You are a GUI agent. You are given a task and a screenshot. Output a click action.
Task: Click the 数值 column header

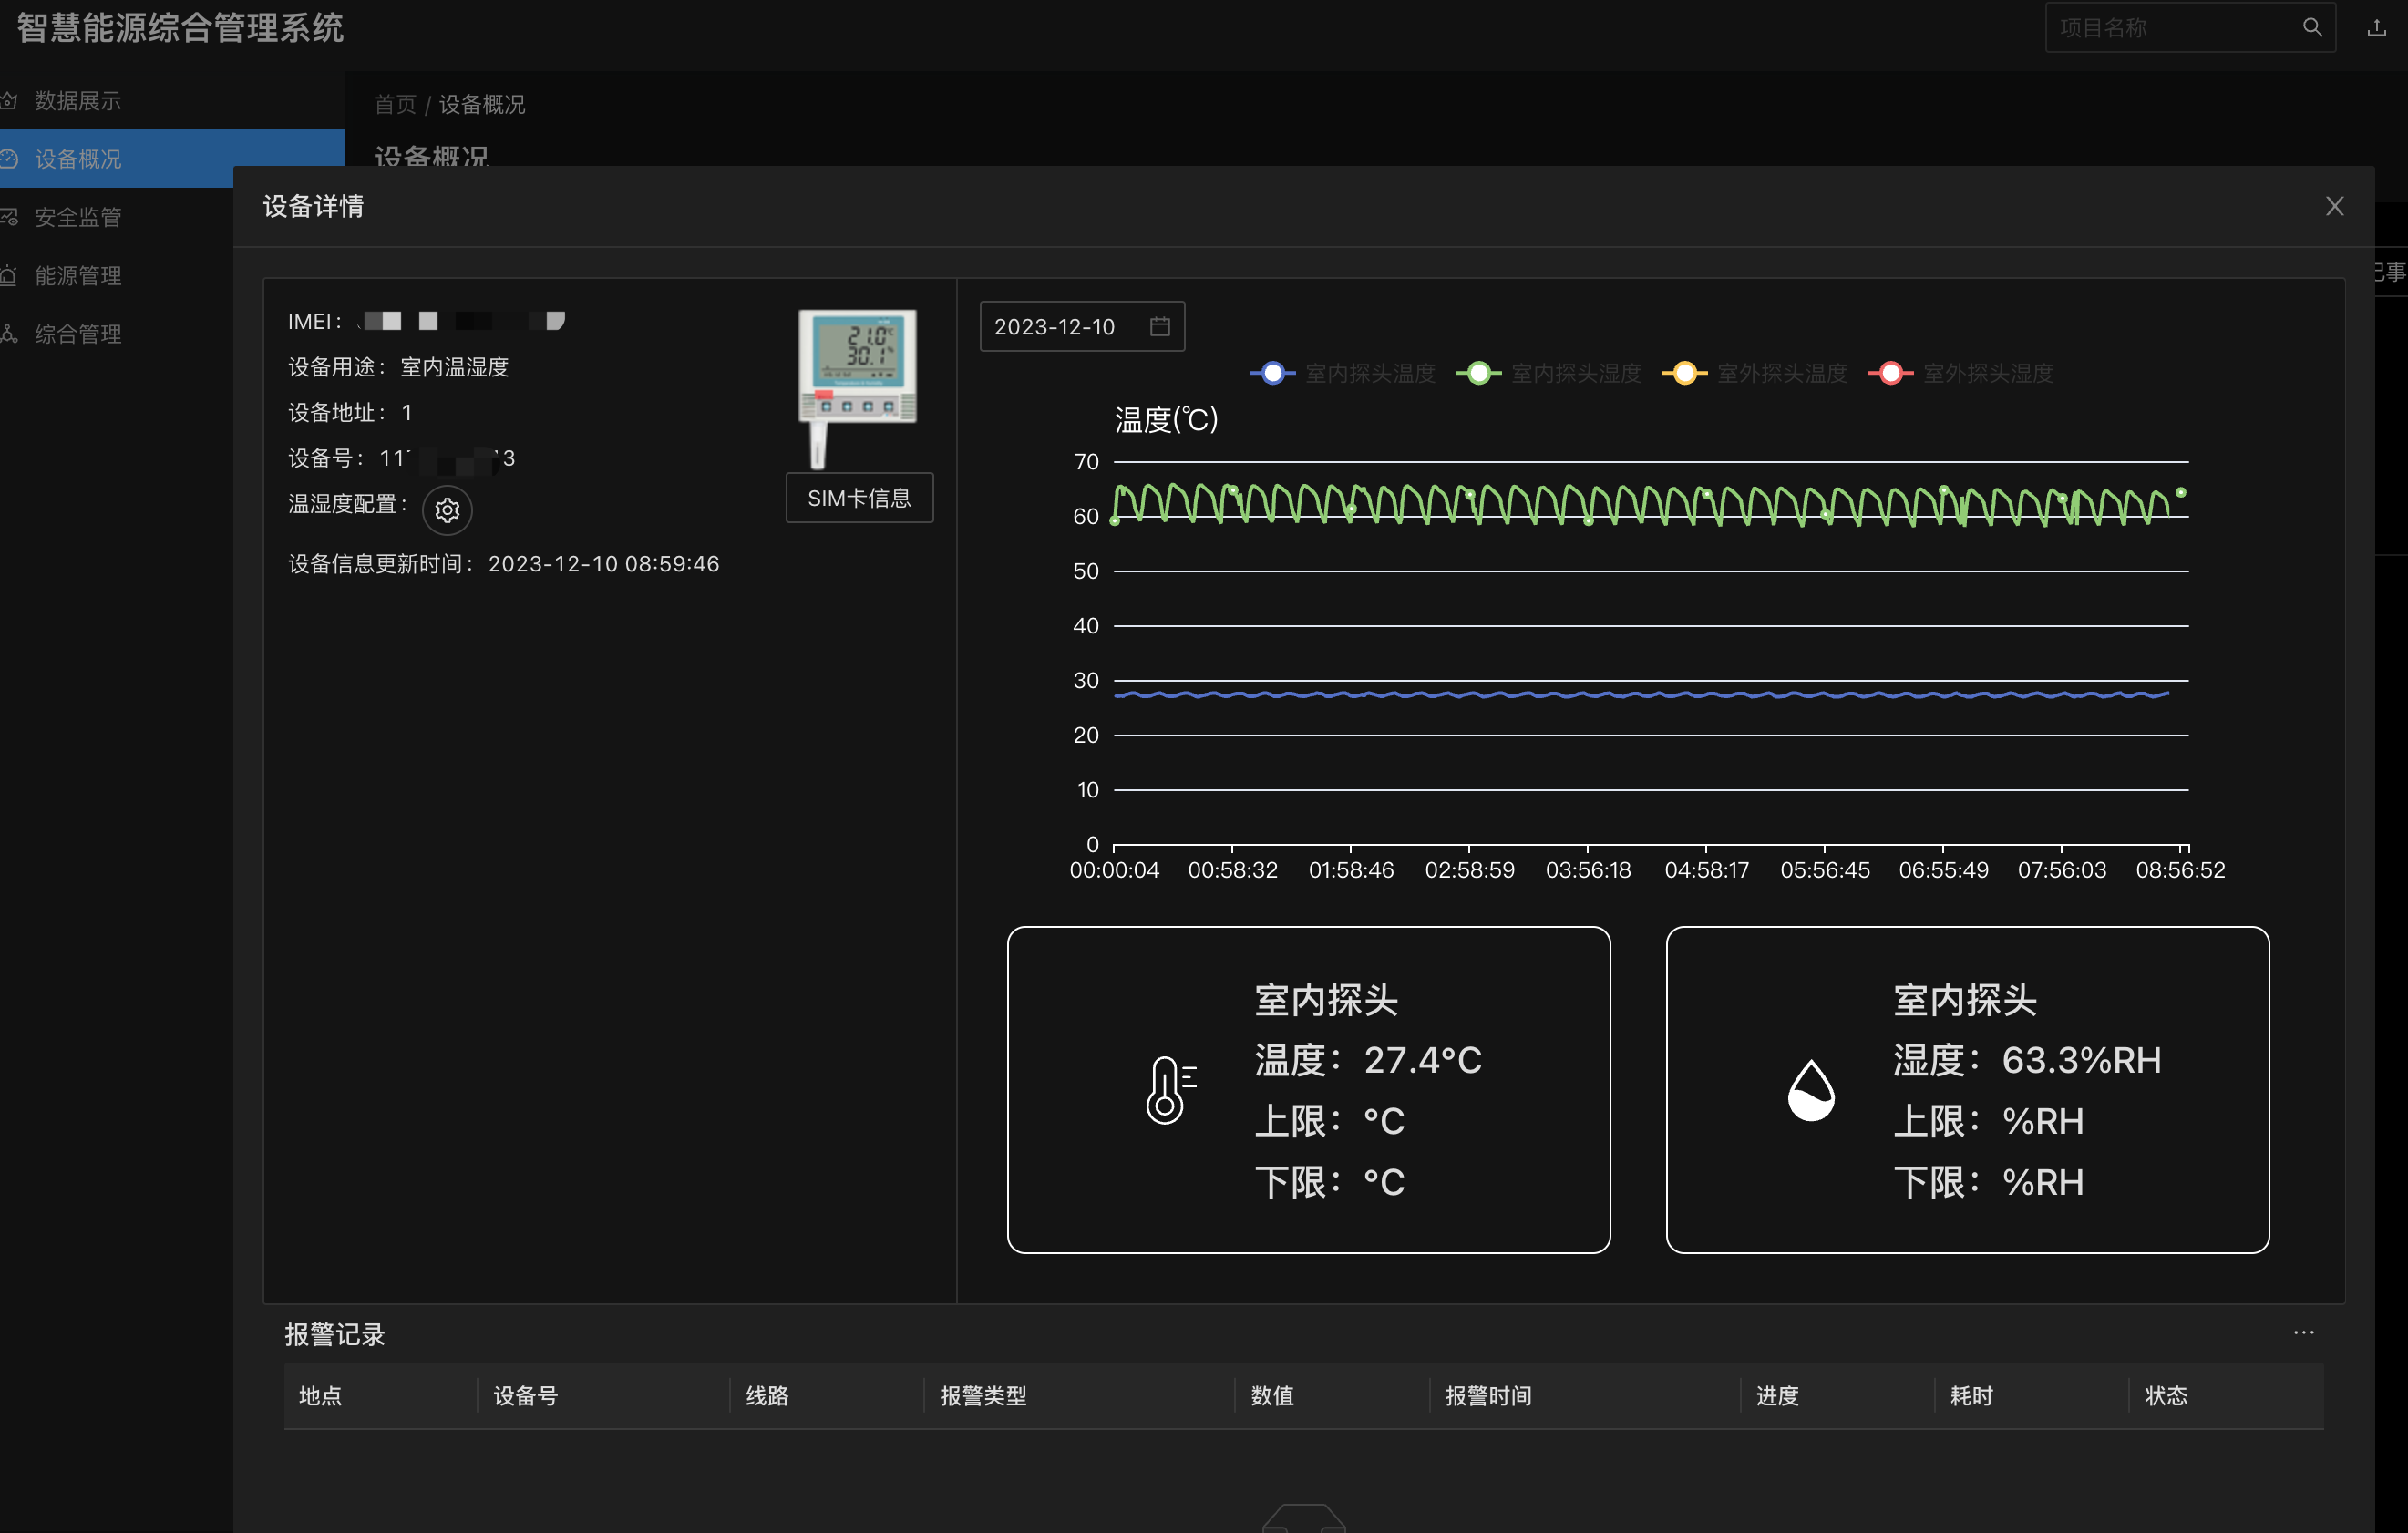(1272, 1396)
